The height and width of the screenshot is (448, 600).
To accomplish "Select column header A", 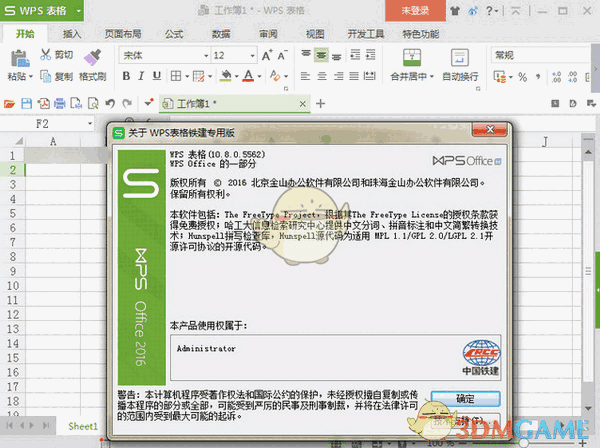I will tap(53, 142).
